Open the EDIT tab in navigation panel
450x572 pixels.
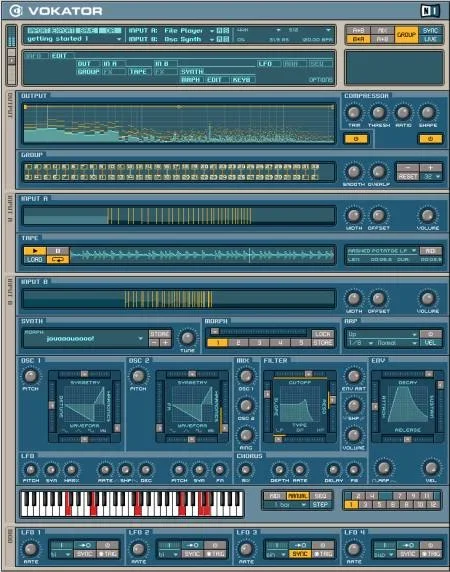click(59, 56)
